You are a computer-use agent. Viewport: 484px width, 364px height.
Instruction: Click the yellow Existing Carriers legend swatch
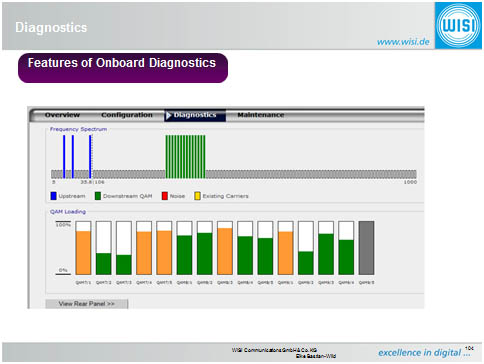point(197,196)
